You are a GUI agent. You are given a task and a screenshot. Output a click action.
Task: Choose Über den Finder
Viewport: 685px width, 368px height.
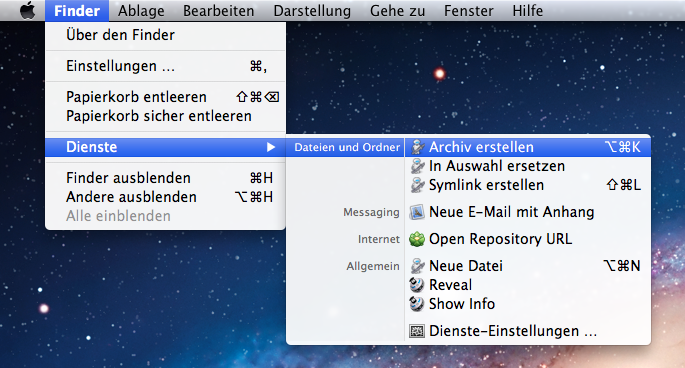point(166,35)
